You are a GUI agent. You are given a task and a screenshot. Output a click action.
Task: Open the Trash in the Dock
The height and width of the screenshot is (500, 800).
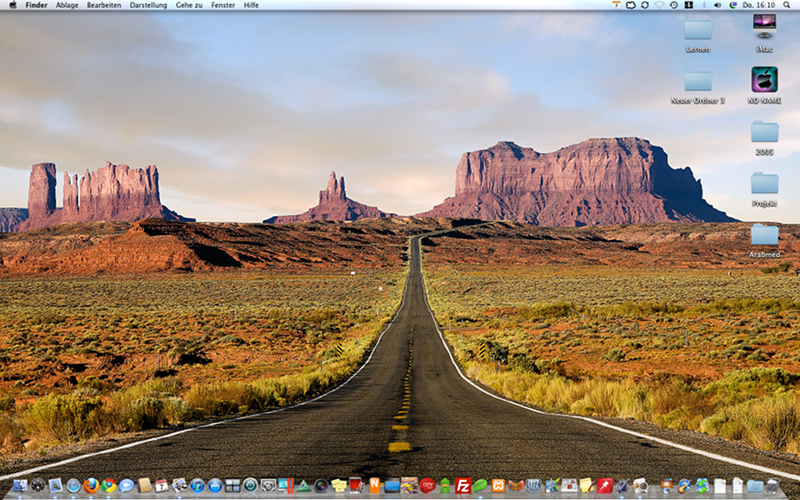tap(773, 486)
